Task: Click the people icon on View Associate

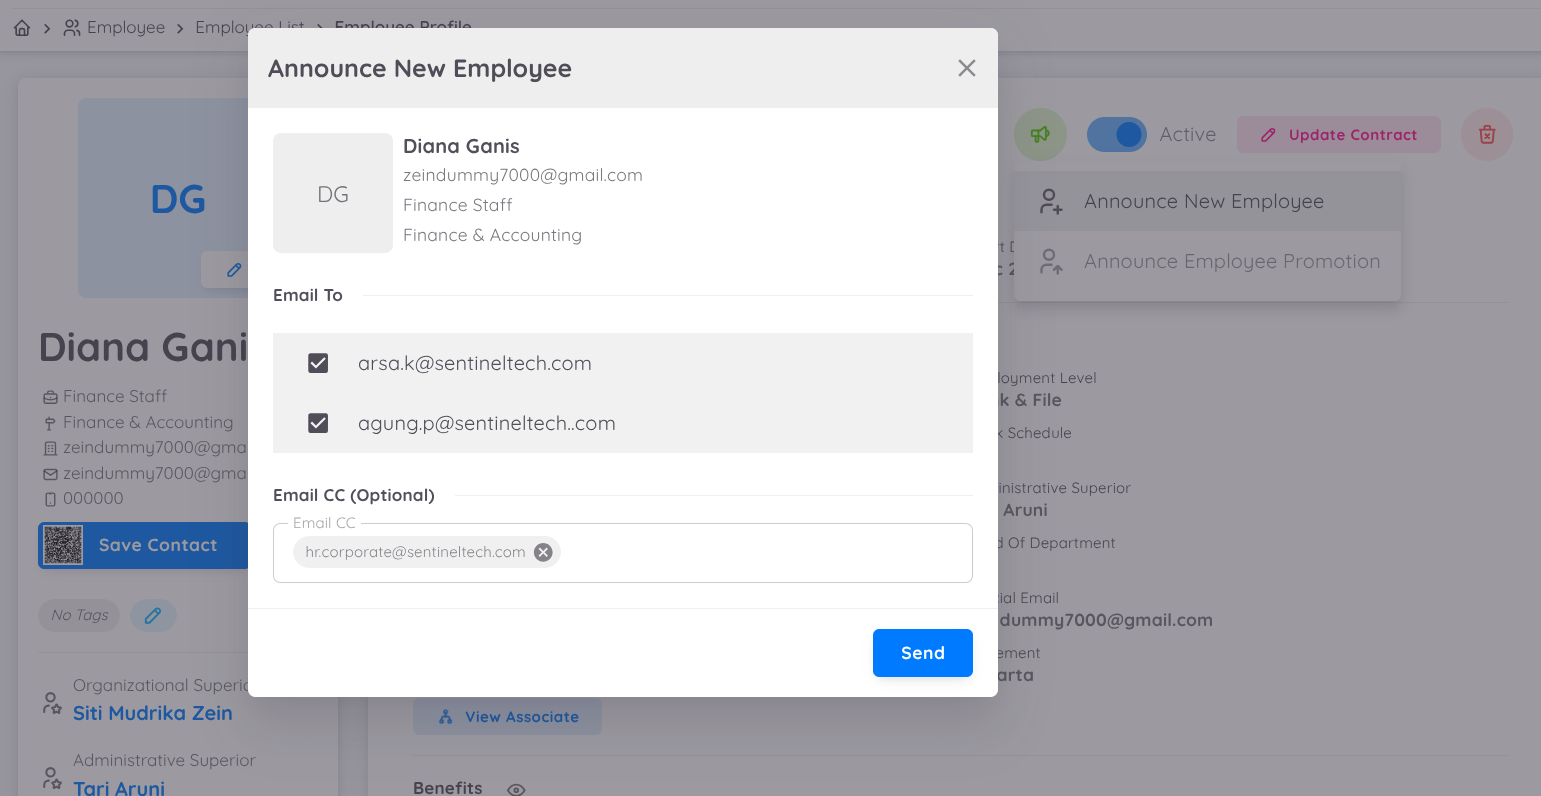Action: coord(444,716)
